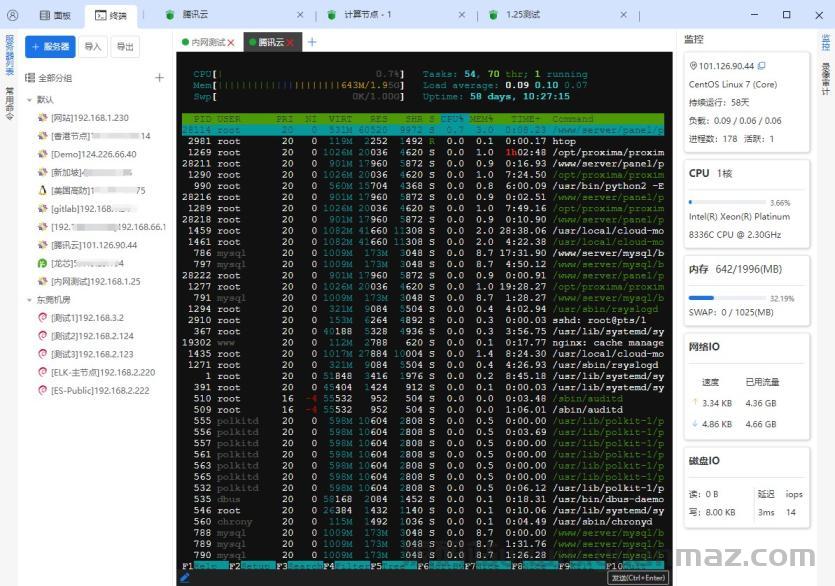Click the 导出 export button

pyautogui.click(x=125, y=47)
